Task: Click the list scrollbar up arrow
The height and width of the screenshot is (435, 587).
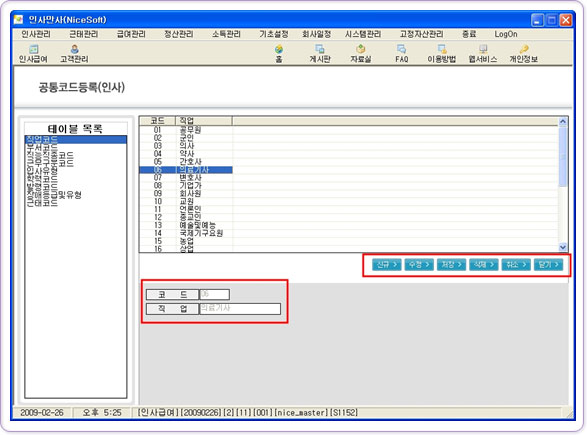Action: pos(563,121)
